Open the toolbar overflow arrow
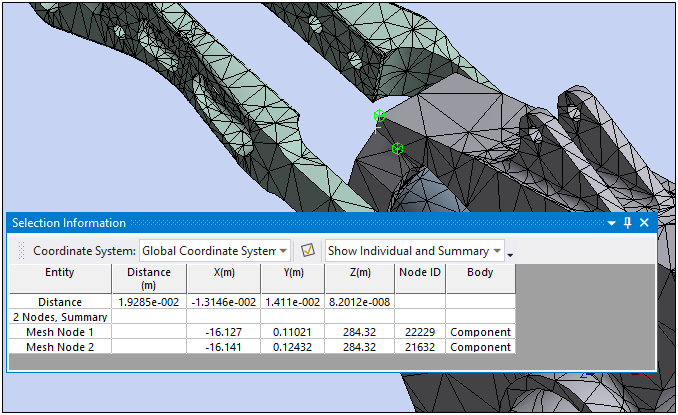Image resolution: width=678 pixels, height=415 pixels. coord(510,255)
